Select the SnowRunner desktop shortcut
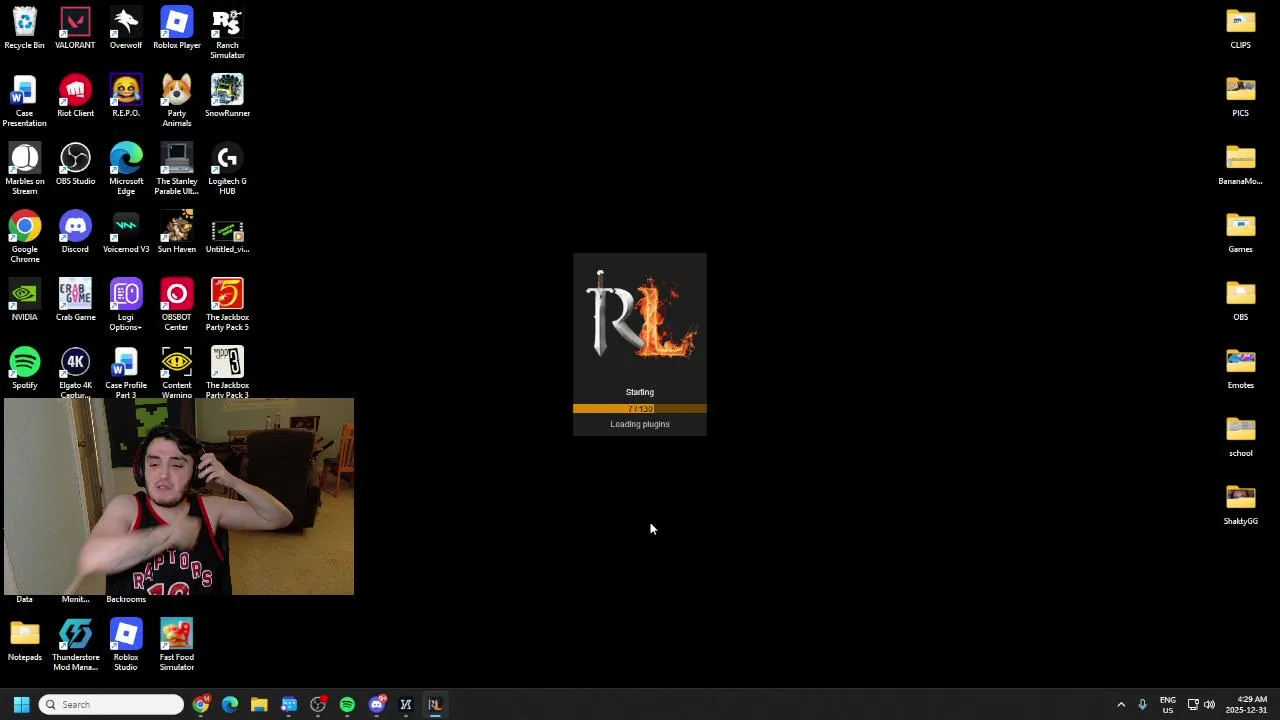 tap(227, 96)
